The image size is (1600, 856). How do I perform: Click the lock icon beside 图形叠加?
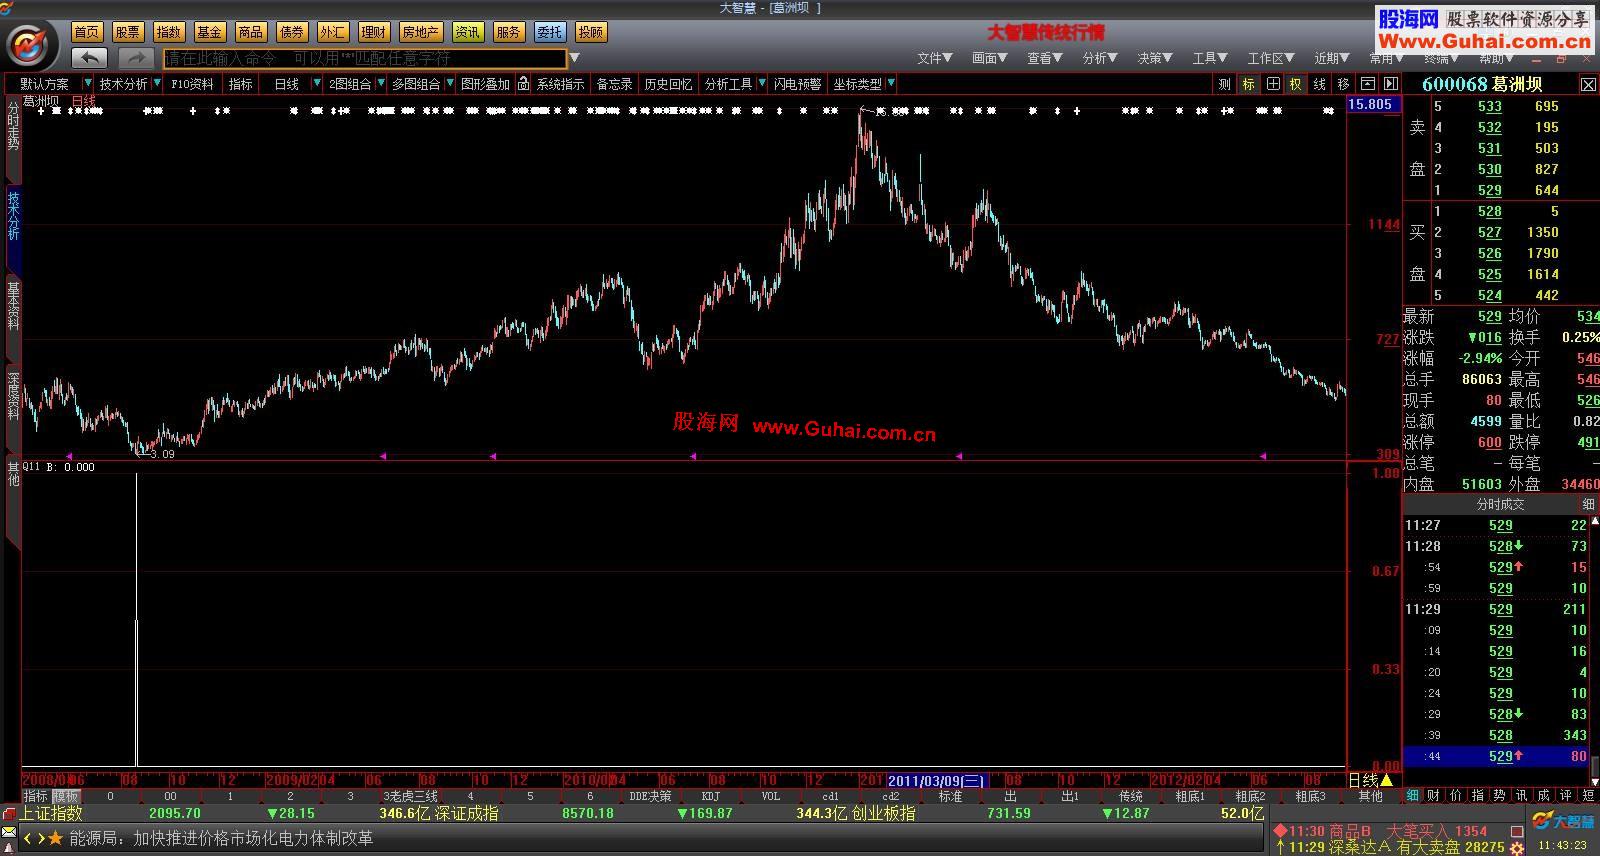[523, 84]
